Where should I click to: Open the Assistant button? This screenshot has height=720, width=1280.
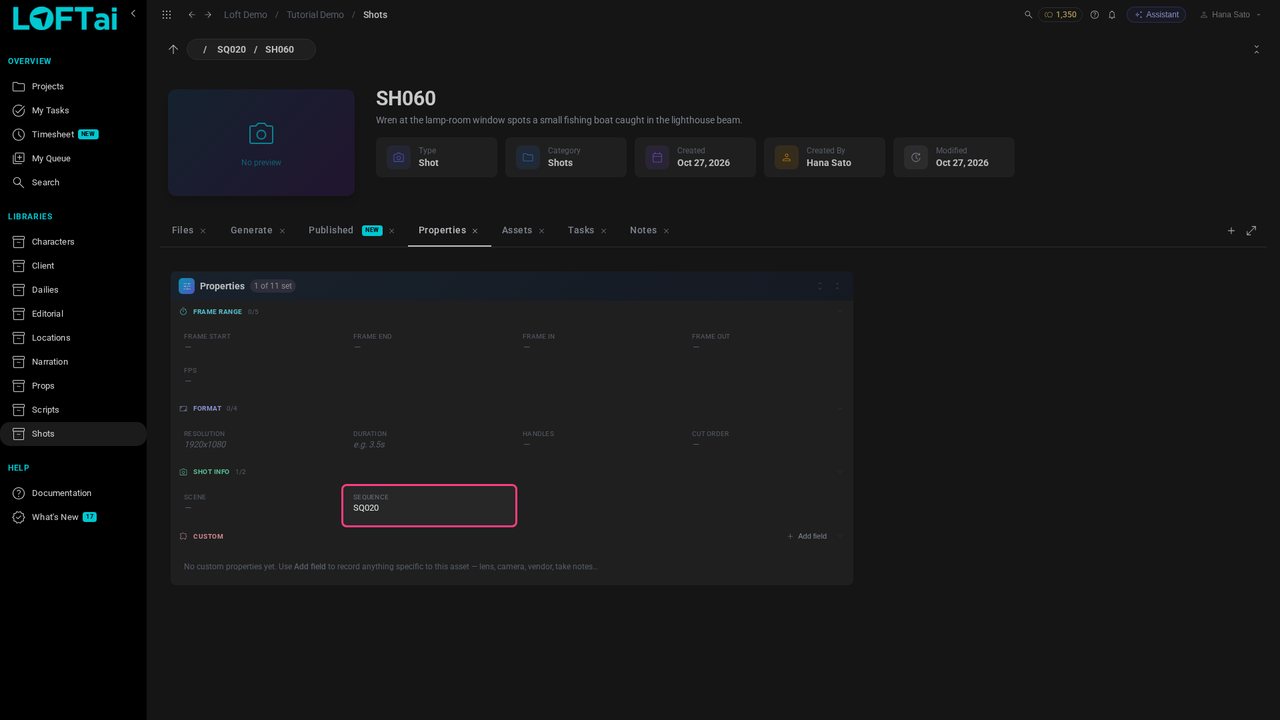[x=1156, y=15]
